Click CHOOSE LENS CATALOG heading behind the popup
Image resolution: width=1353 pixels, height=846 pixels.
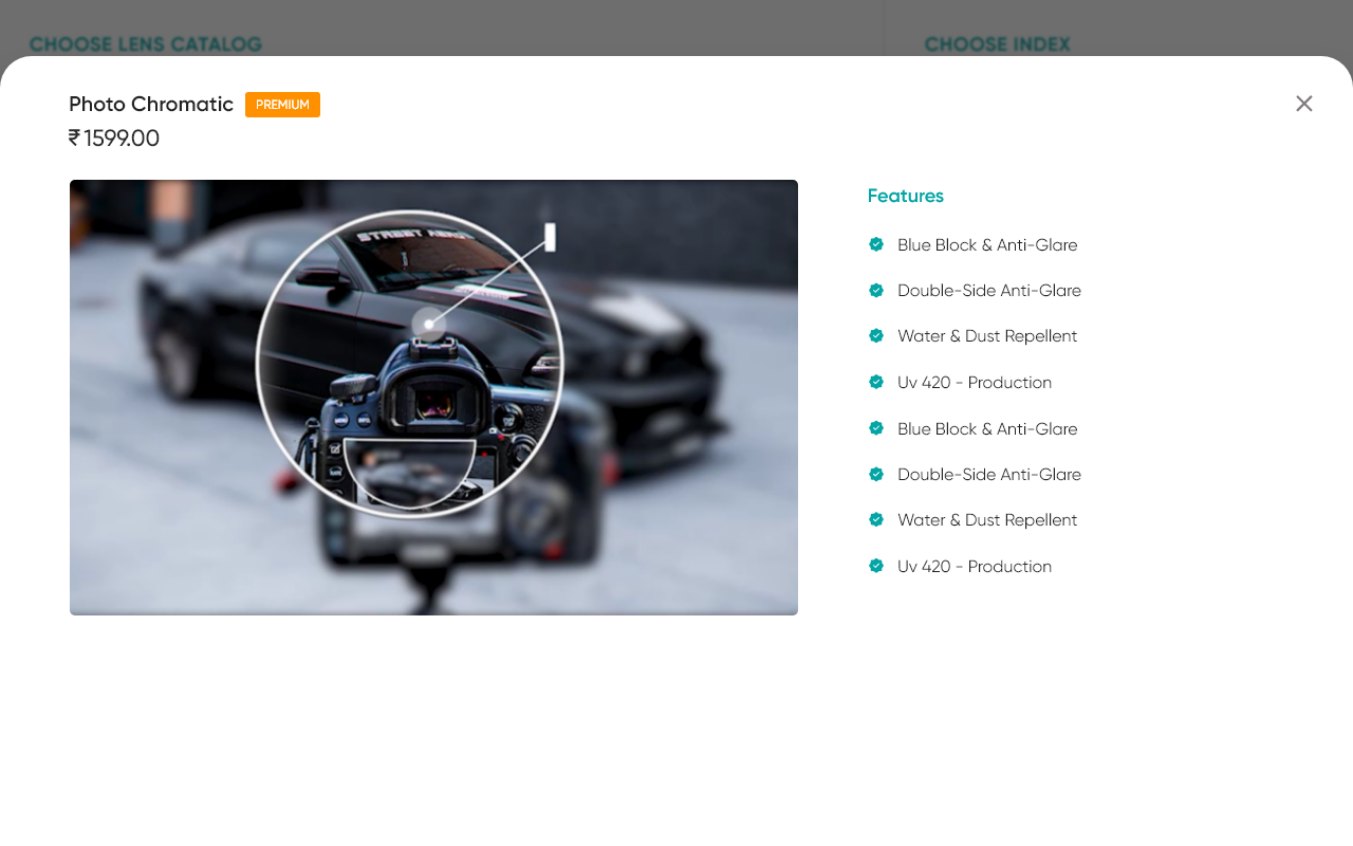[x=145, y=44]
